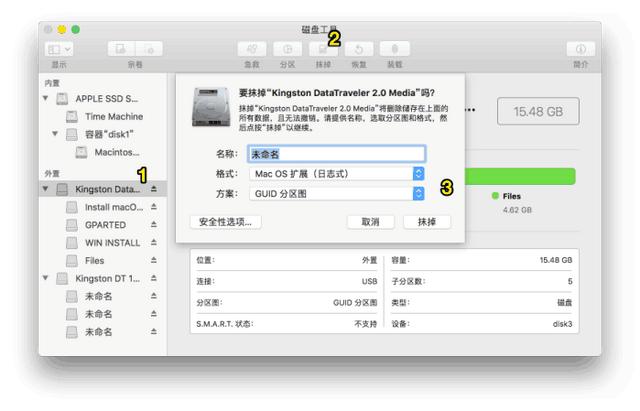
Task: Collapse the container disk1 tree
Action: coord(55,134)
